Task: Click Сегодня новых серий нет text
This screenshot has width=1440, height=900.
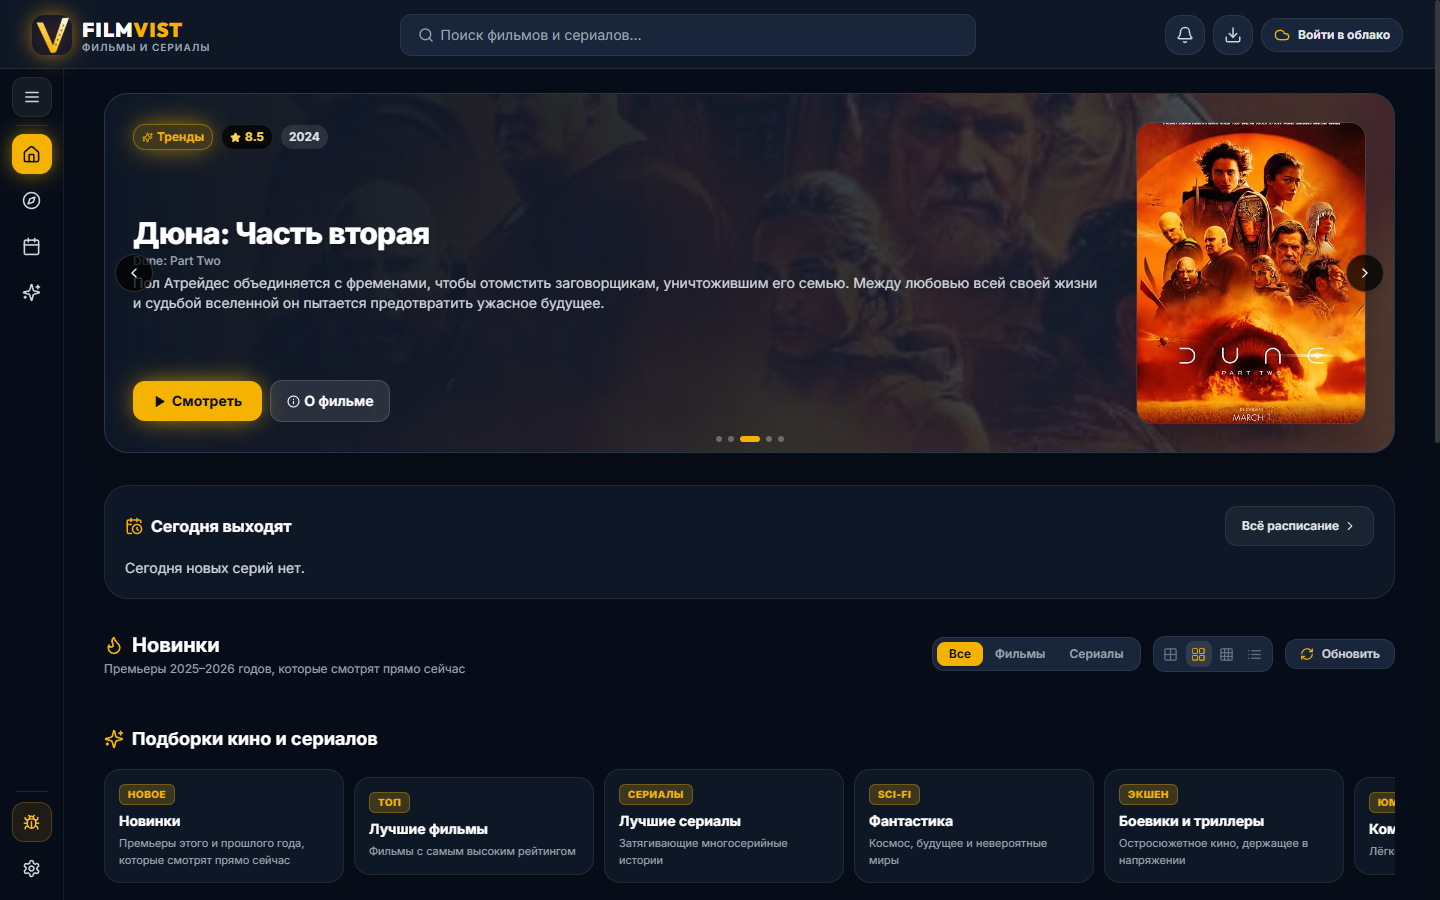Action: (x=215, y=568)
